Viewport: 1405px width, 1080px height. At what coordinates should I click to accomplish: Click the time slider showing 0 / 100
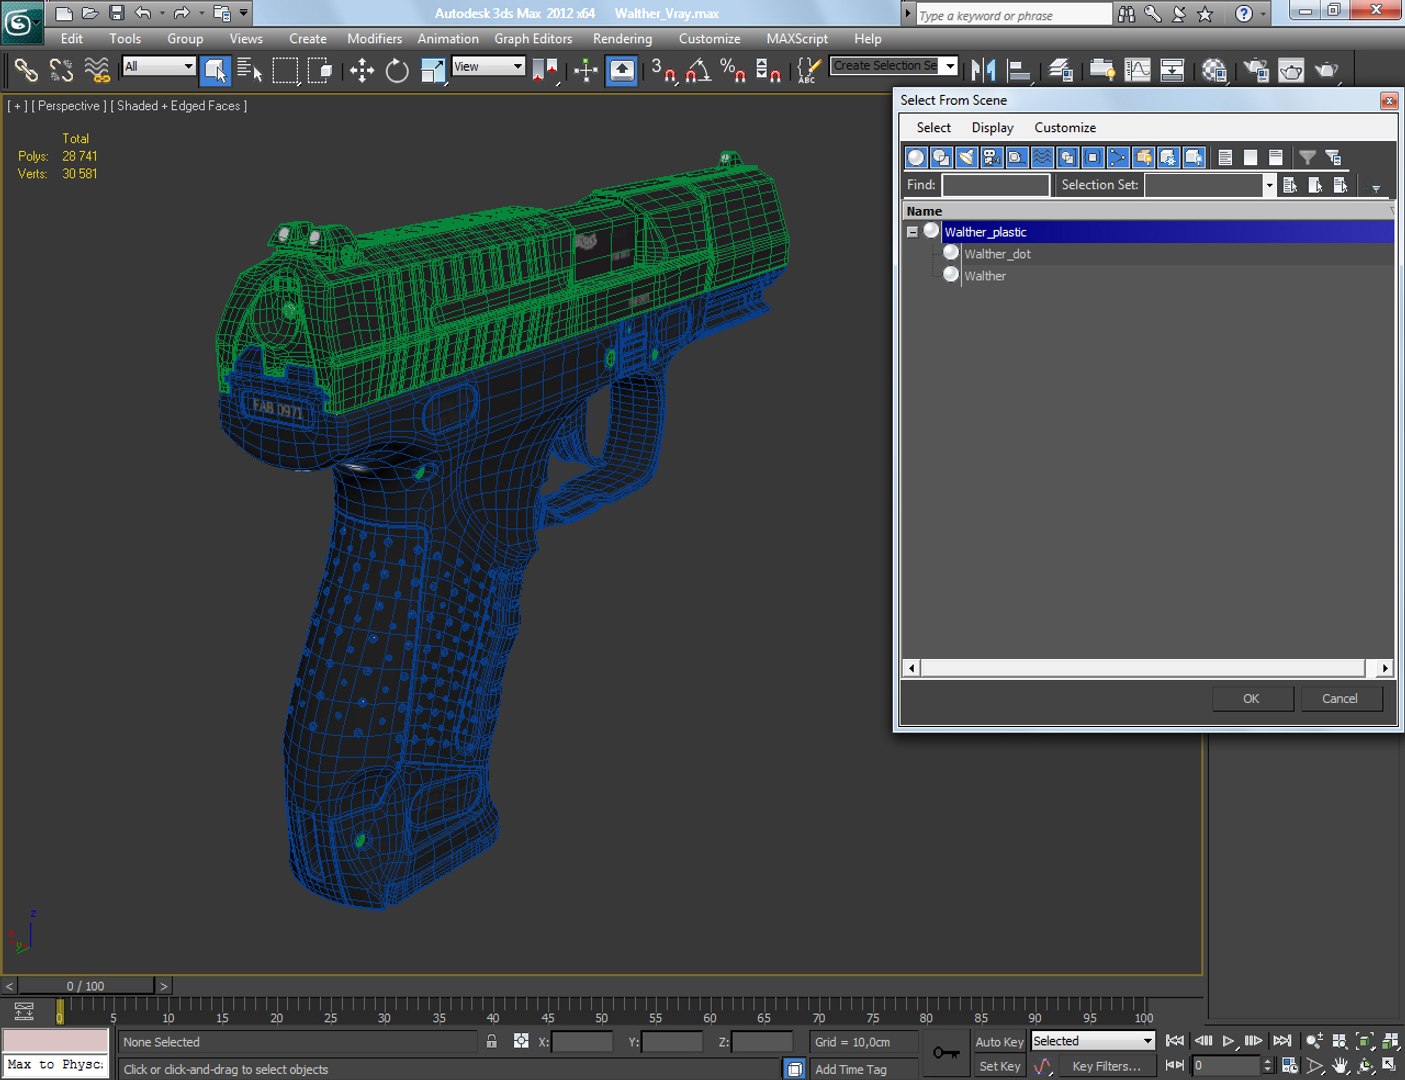tap(86, 986)
